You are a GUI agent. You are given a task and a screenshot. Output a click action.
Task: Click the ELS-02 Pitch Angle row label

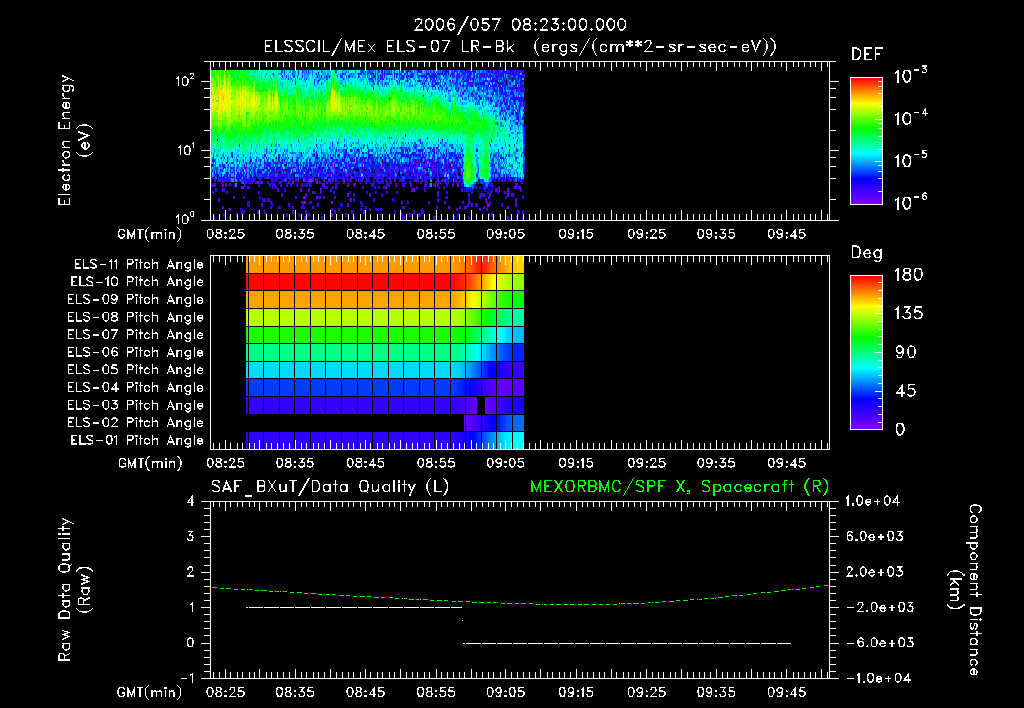point(136,423)
